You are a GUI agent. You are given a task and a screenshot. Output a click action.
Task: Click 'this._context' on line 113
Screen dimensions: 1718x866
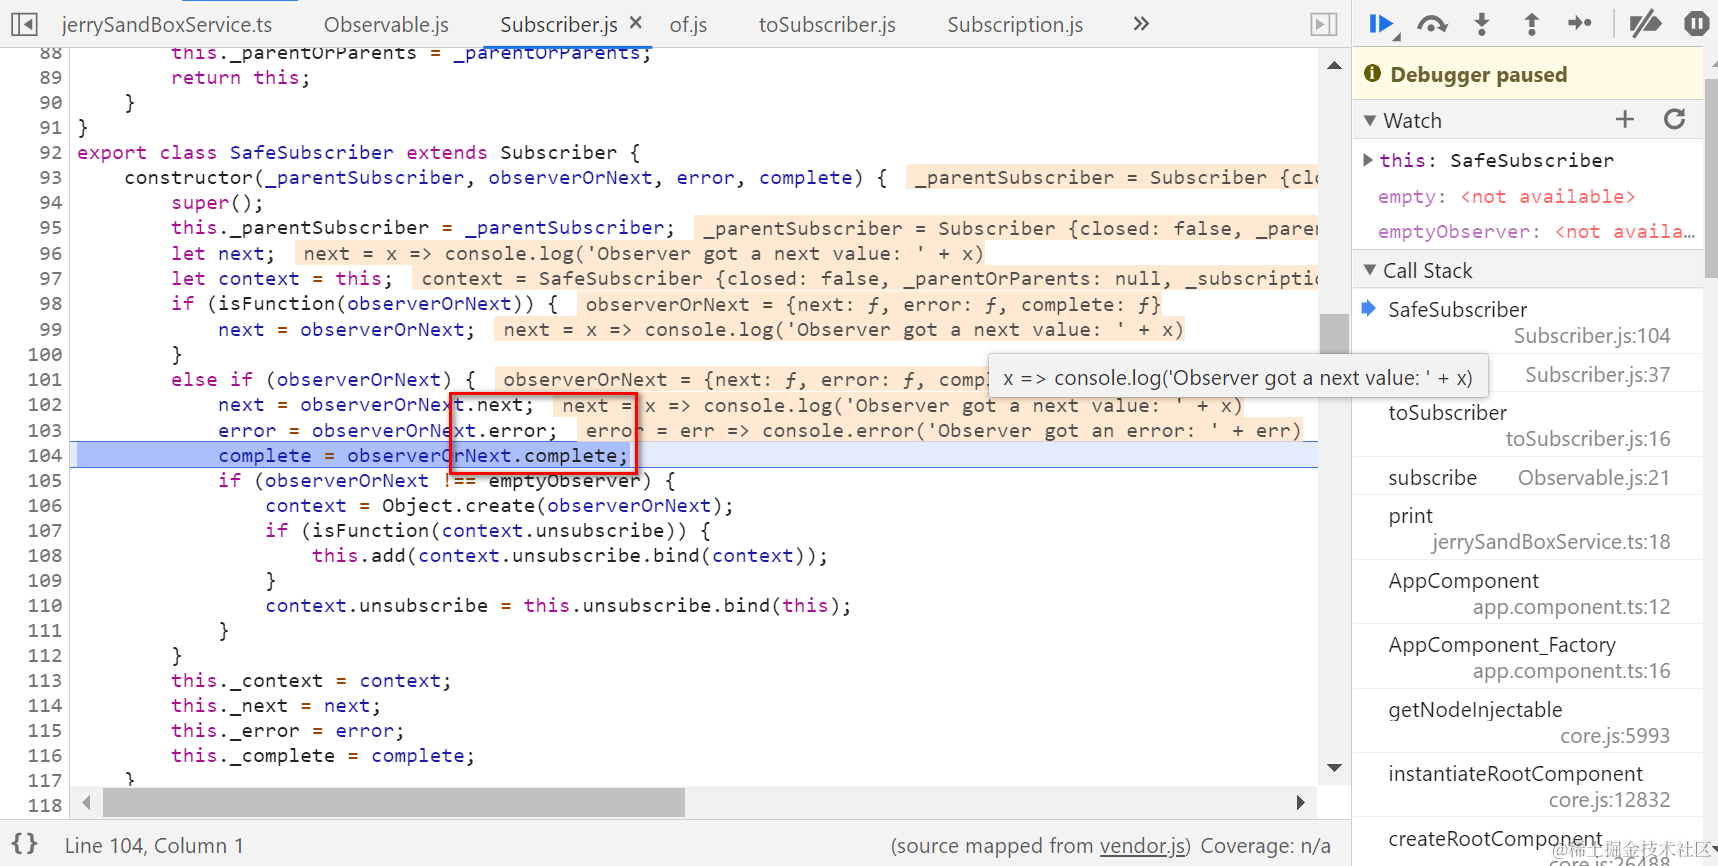click(x=247, y=680)
